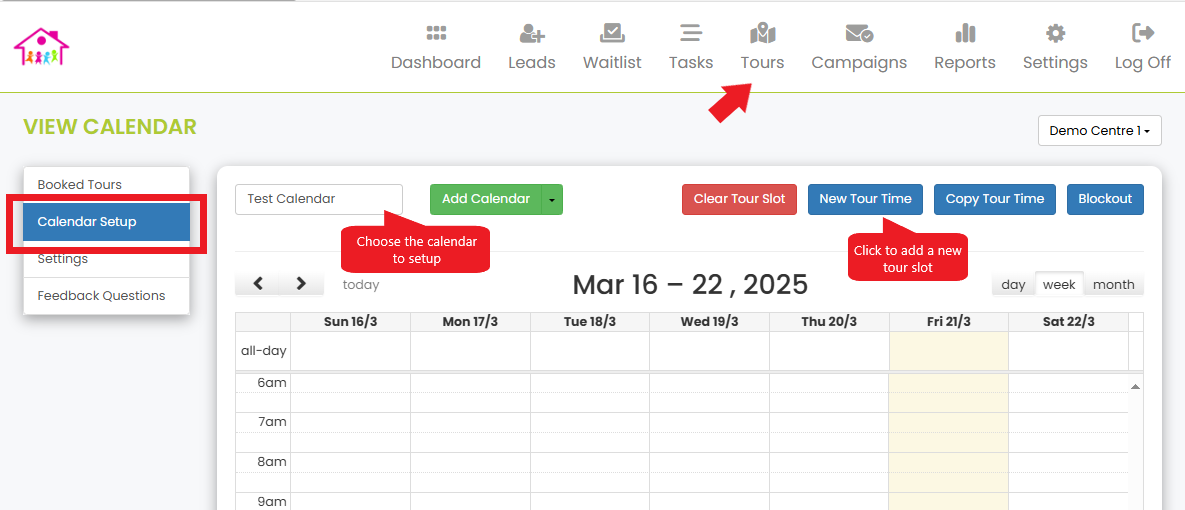The image size is (1185, 510).
Task: Open the Test Calendar selector
Action: [x=319, y=199]
